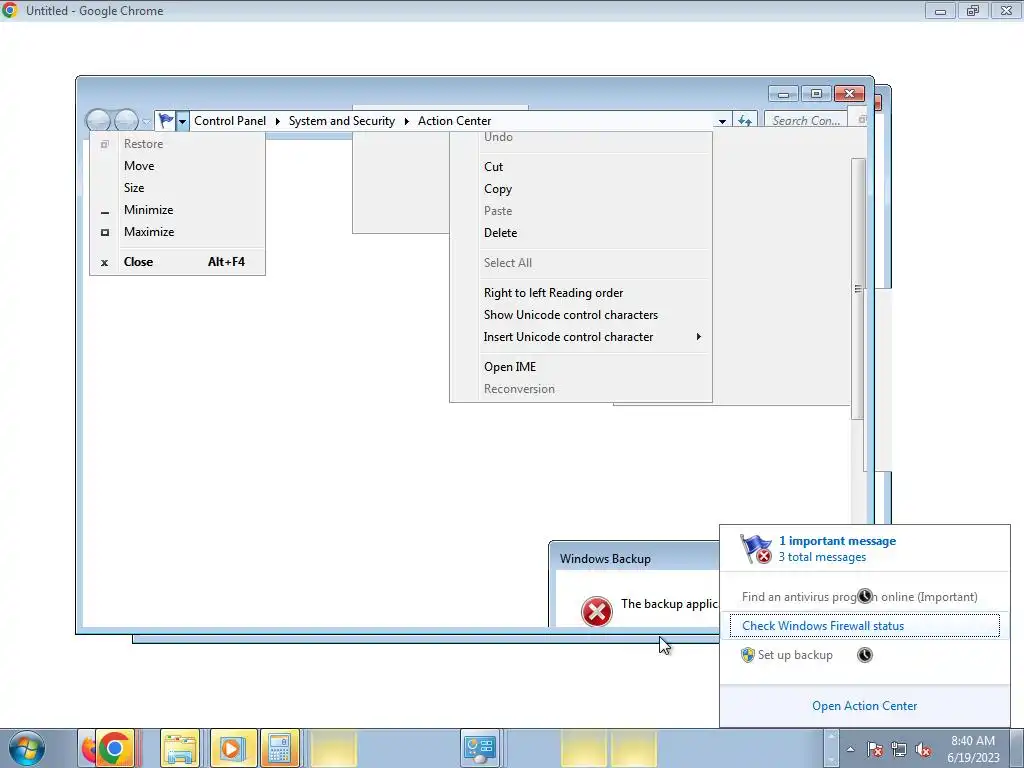This screenshot has height=768, width=1024.
Task: Click the Control Panel breadcrumb
Action: pos(230,121)
